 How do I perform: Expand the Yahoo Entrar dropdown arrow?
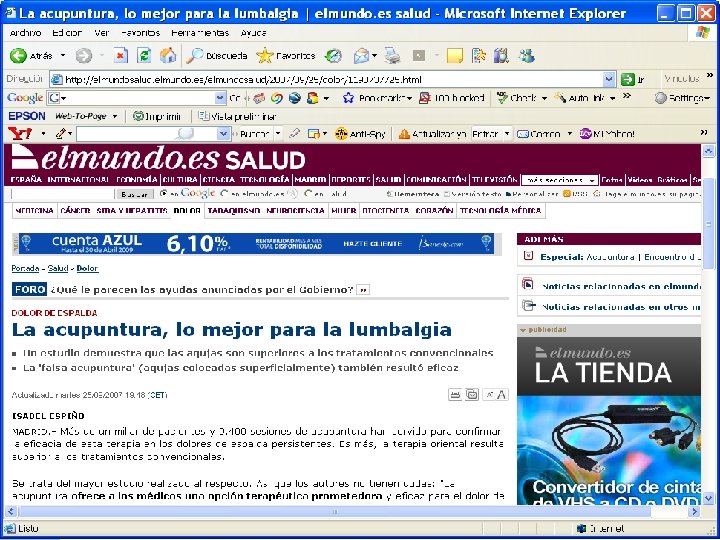coord(507,134)
